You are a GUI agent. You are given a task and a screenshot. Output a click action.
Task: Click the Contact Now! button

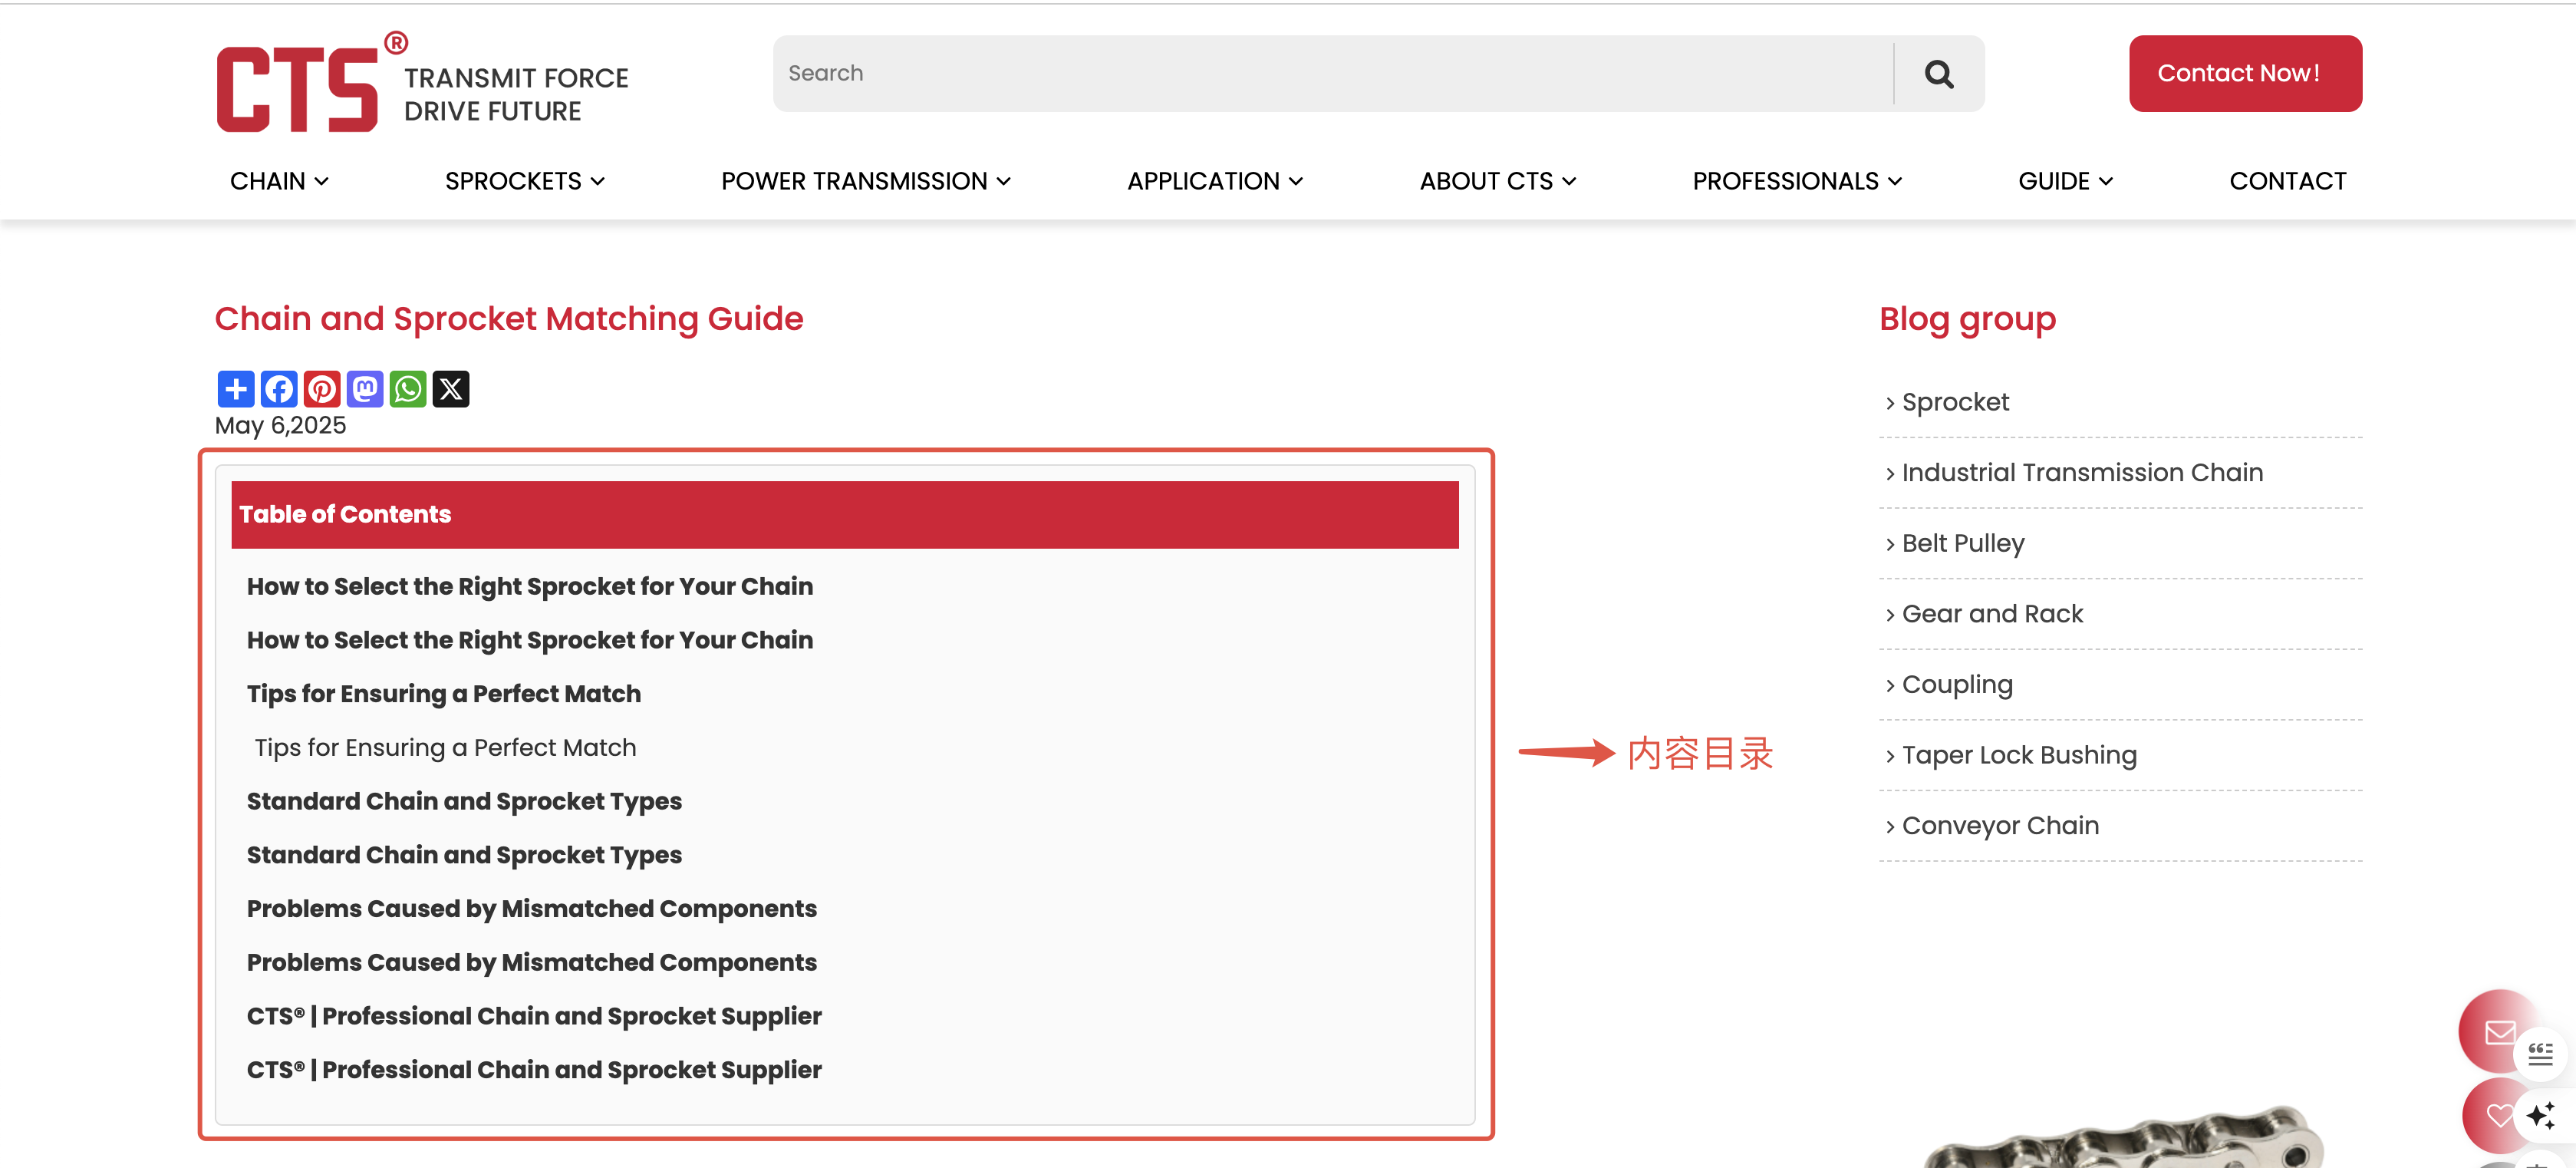coord(2245,74)
